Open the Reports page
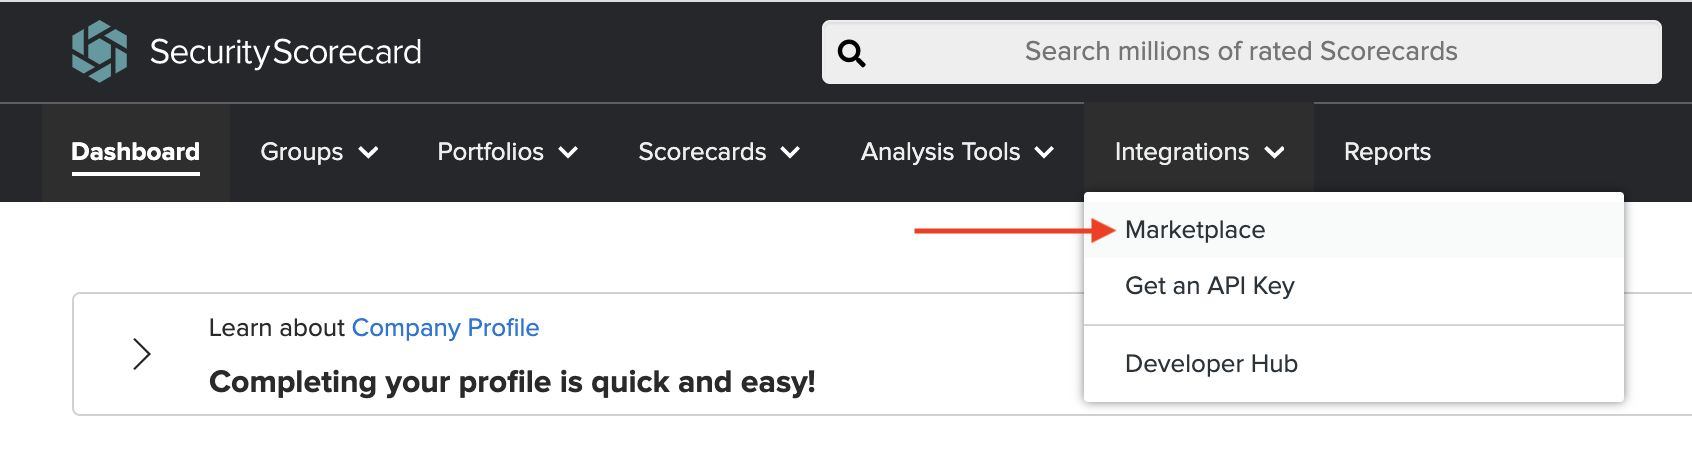The width and height of the screenshot is (1692, 474). tap(1387, 152)
